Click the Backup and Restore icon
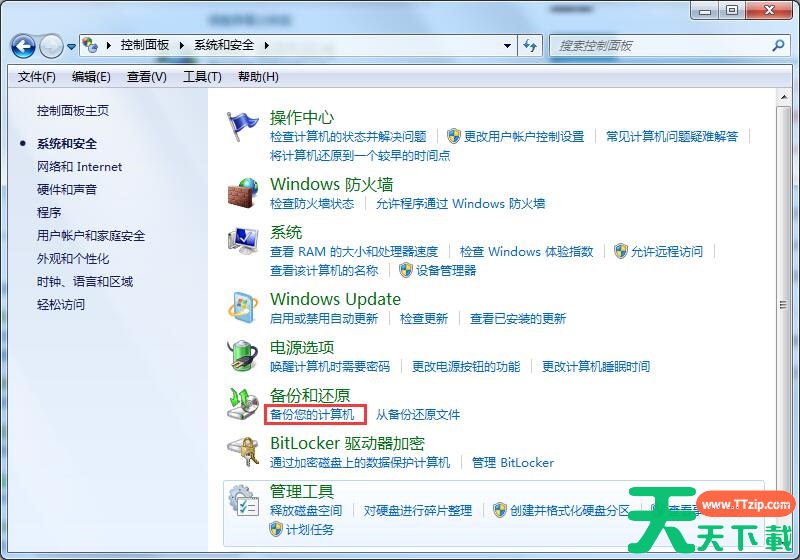 point(242,403)
